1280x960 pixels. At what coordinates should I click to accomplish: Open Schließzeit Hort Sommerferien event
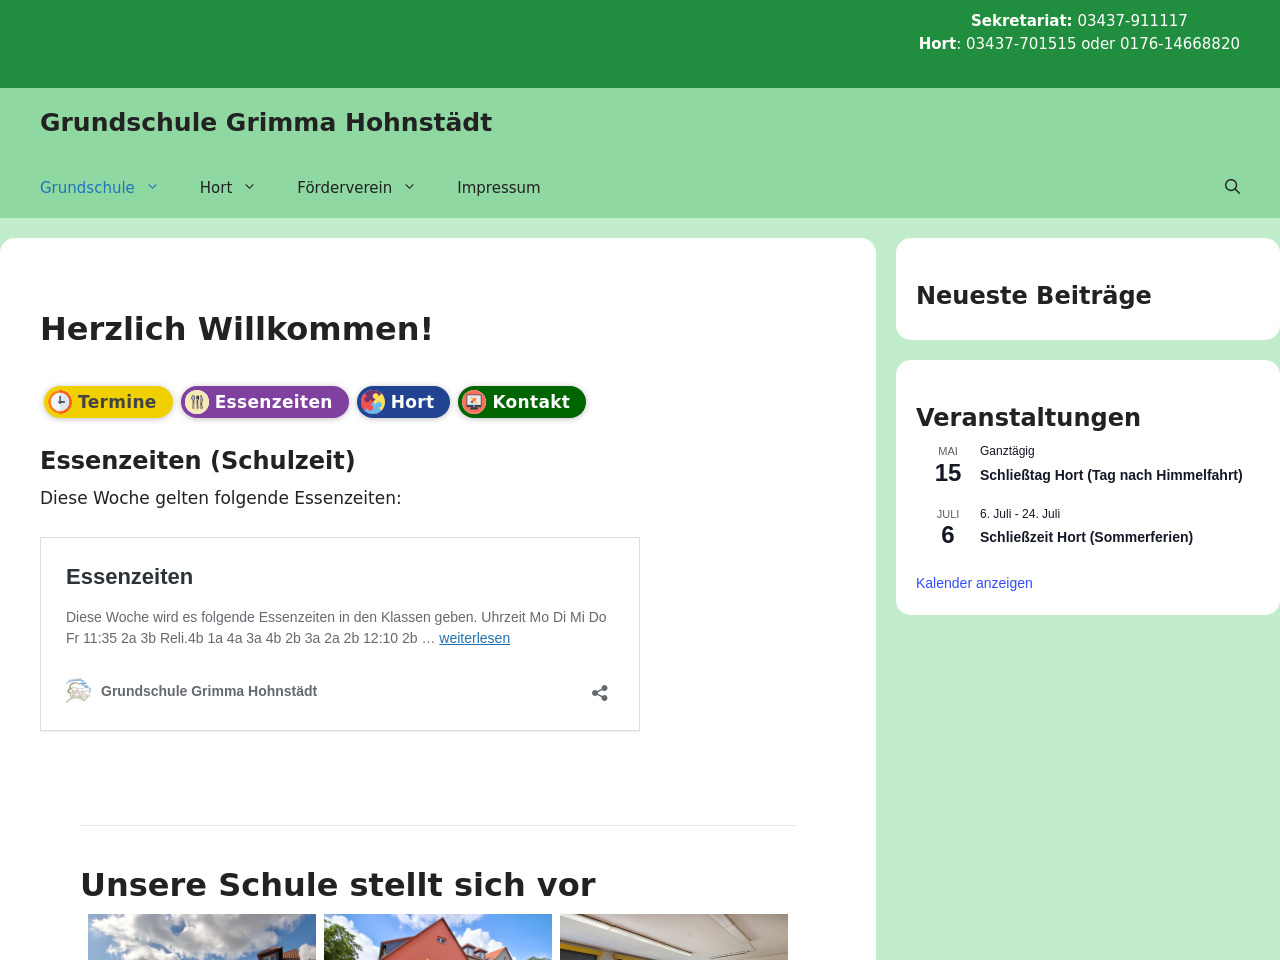click(x=1086, y=537)
